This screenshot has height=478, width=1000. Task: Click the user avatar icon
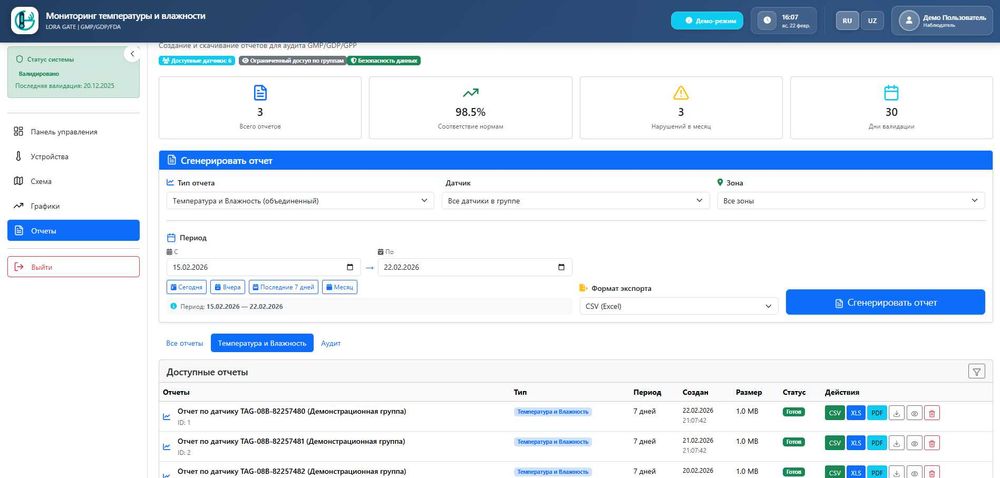point(908,20)
